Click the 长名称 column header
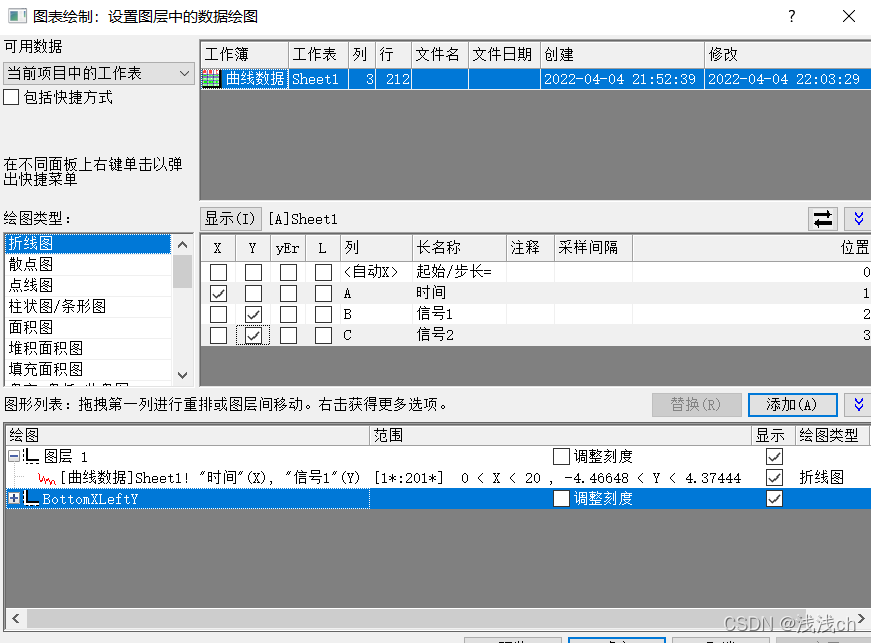The height and width of the screenshot is (643, 871). [459, 248]
